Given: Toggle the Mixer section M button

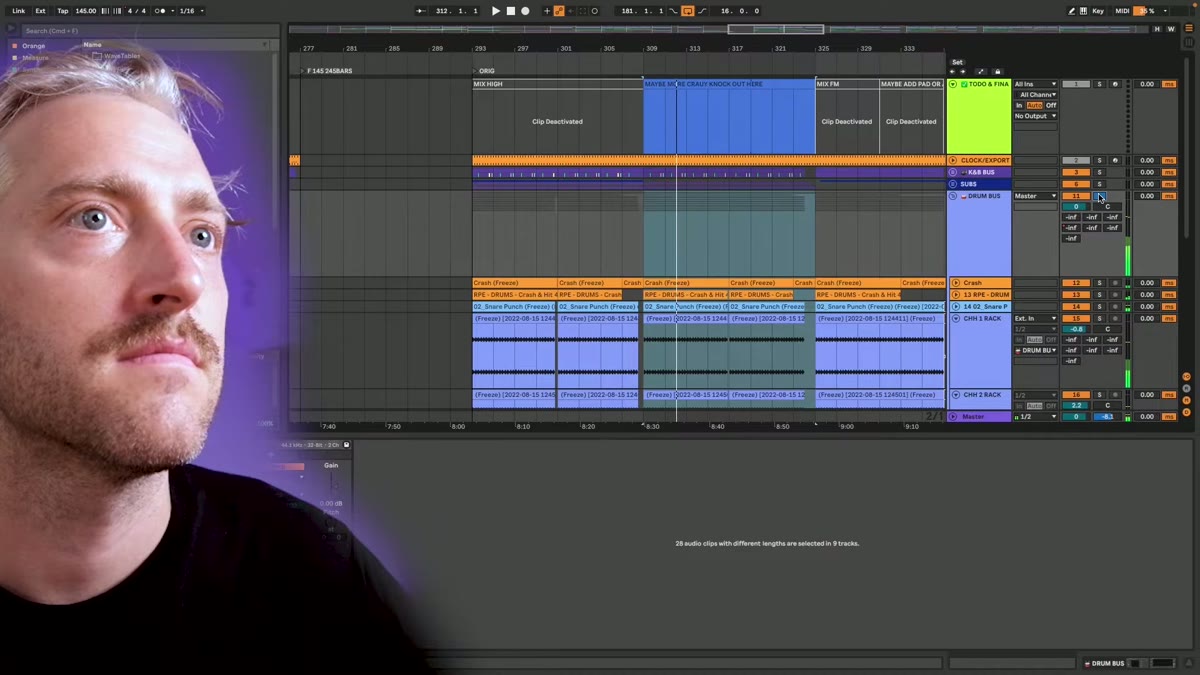Looking at the screenshot, I should (x=1187, y=400).
